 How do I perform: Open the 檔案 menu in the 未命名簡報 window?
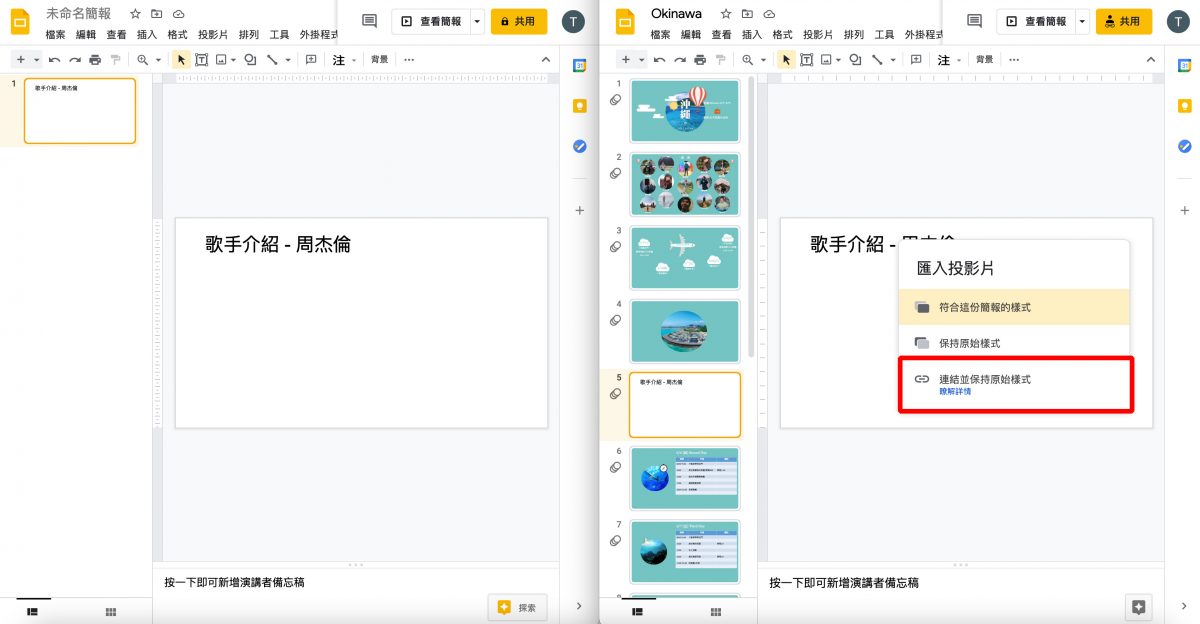coord(56,34)
